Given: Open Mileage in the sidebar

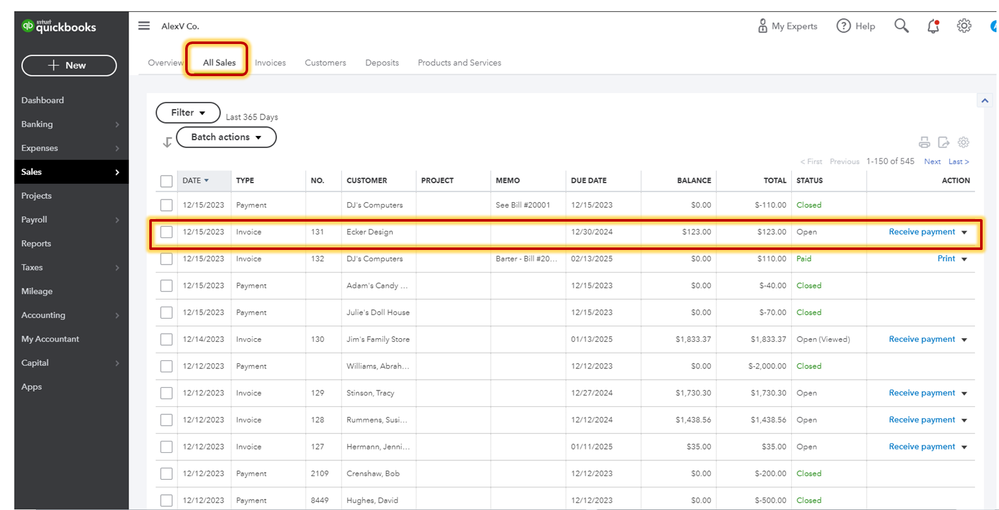Looking at the screenshot, I should 37,291.
